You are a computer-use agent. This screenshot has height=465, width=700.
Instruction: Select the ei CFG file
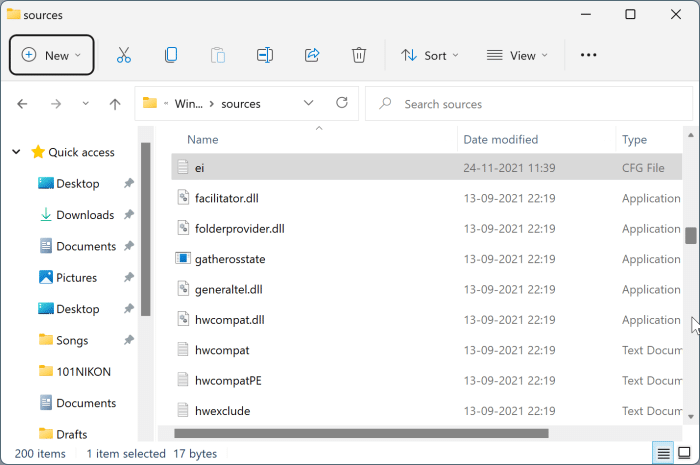click(x=426, y=168)
